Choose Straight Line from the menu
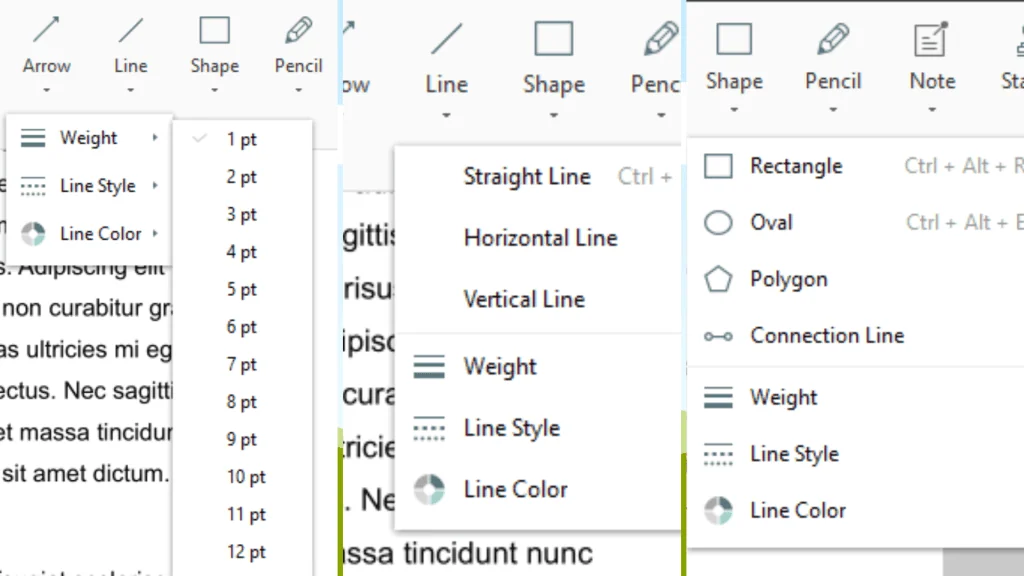 pyautogui.click(x=527, y=176)
